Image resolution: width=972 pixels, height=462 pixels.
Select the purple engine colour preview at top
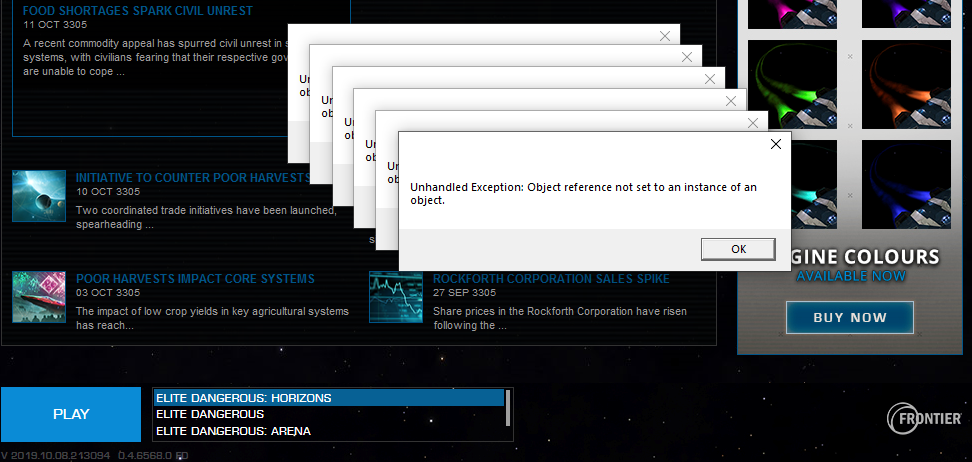pyautogui.click(x=906, y=14)
